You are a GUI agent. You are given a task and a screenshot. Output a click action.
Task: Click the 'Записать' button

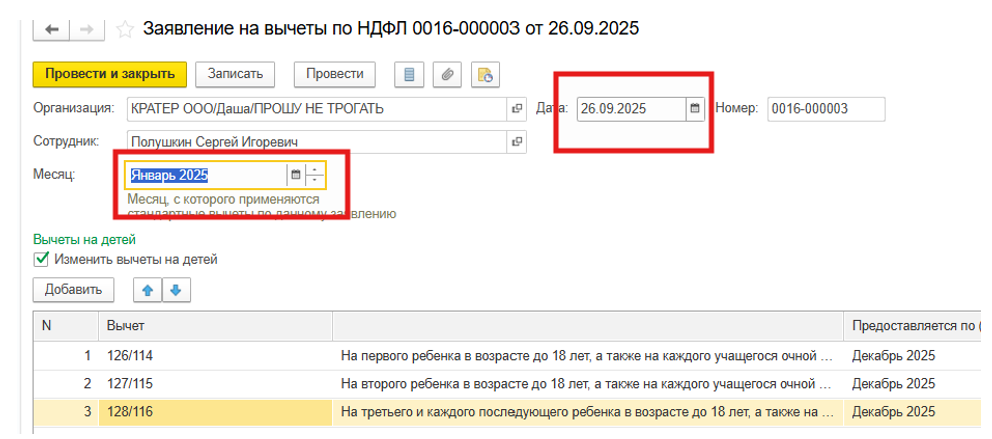click(235, 74)
